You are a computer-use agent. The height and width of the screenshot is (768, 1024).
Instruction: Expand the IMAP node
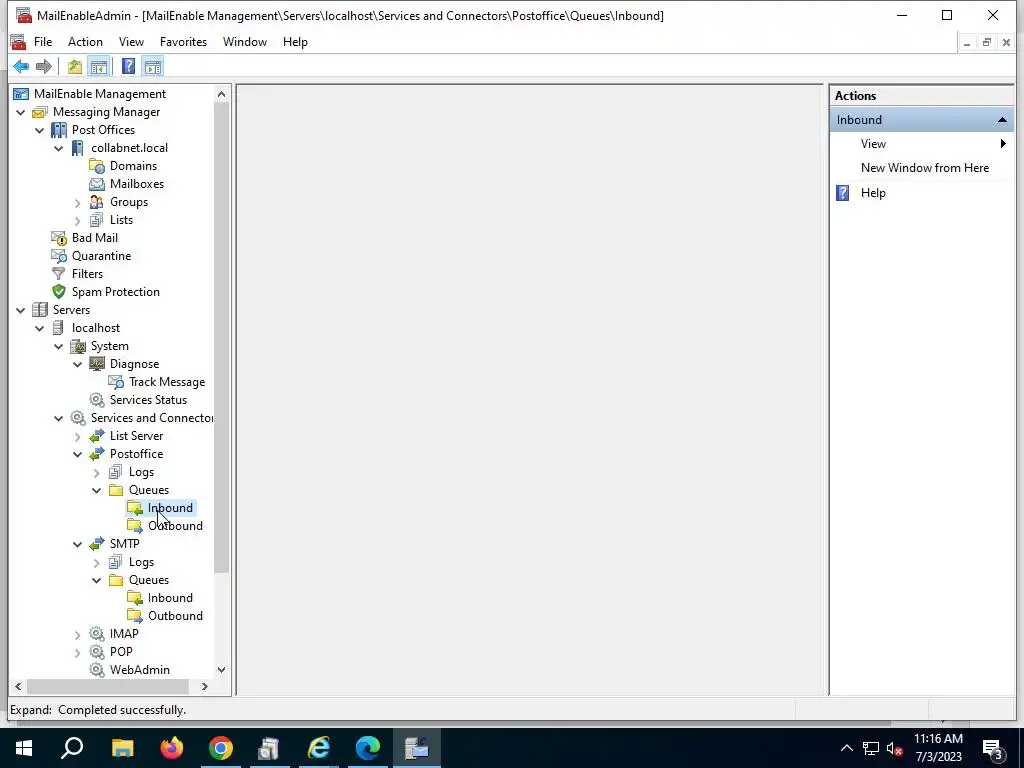[x=78, y=634]
